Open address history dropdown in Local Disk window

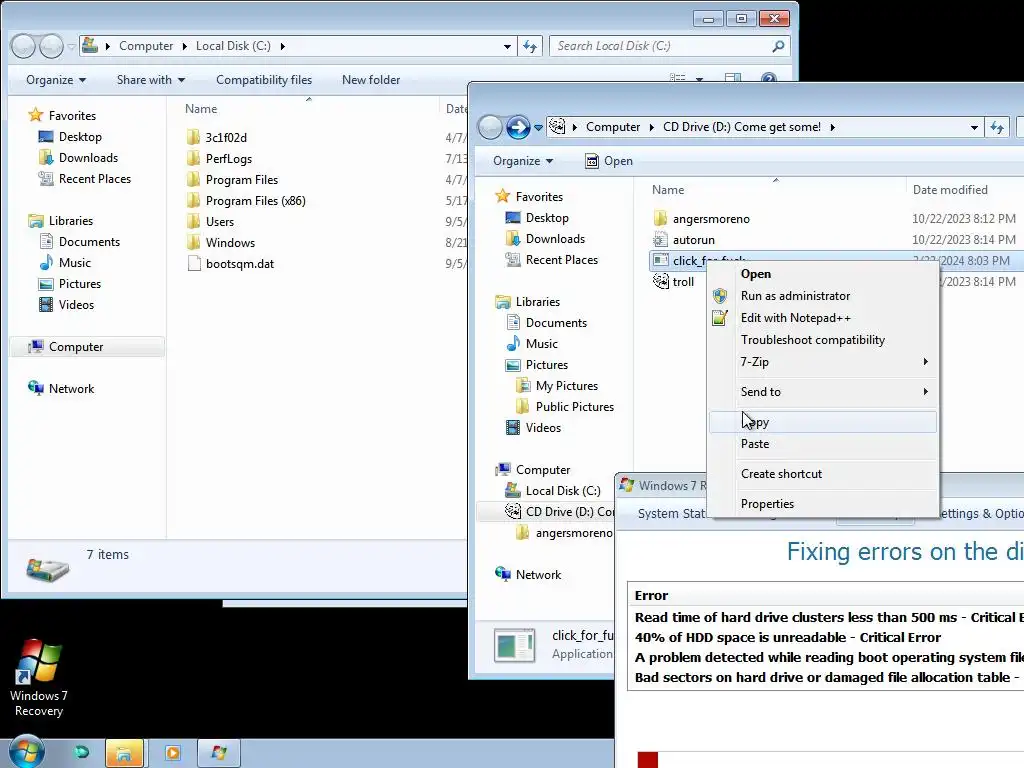pos(507,46)
